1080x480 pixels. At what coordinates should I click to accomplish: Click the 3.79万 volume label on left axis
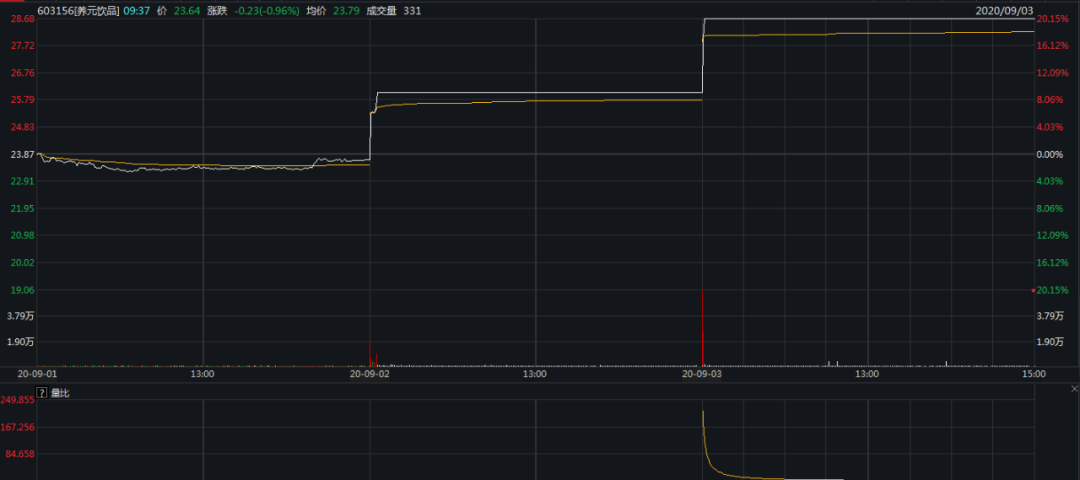click(20, 316)
